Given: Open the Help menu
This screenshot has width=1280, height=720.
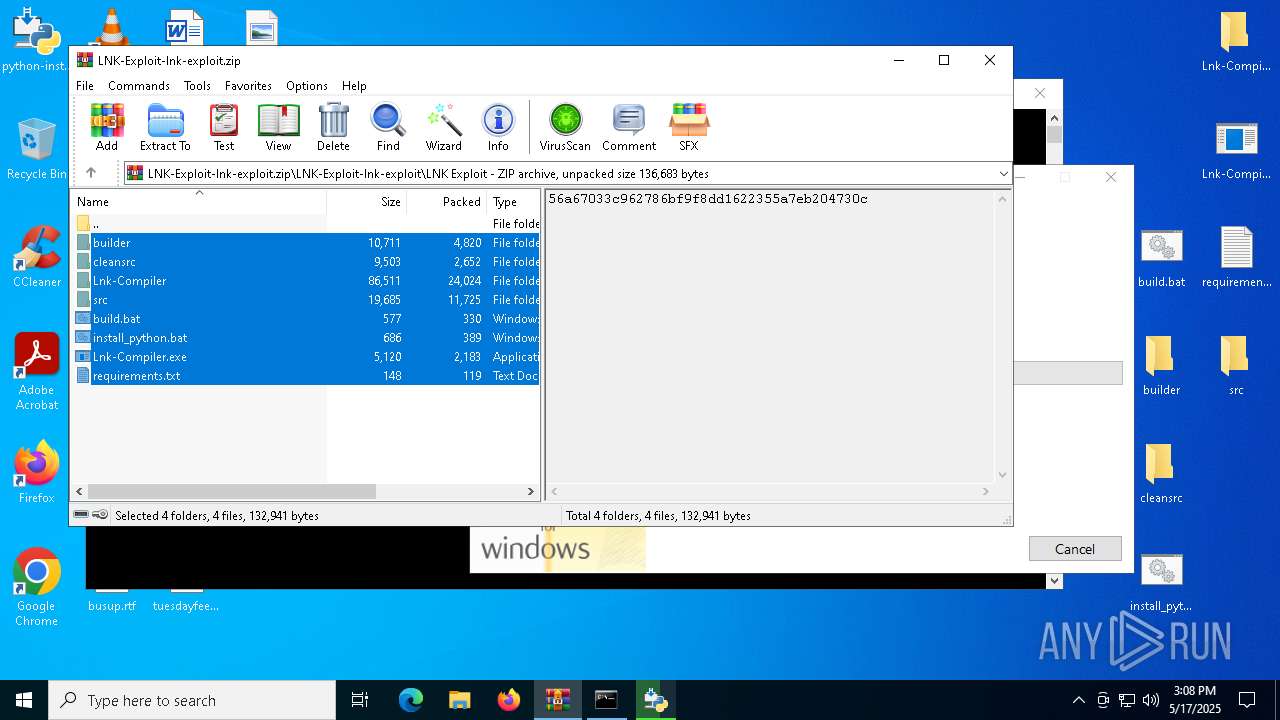Looking at the screenshot, I should (354, 86).
